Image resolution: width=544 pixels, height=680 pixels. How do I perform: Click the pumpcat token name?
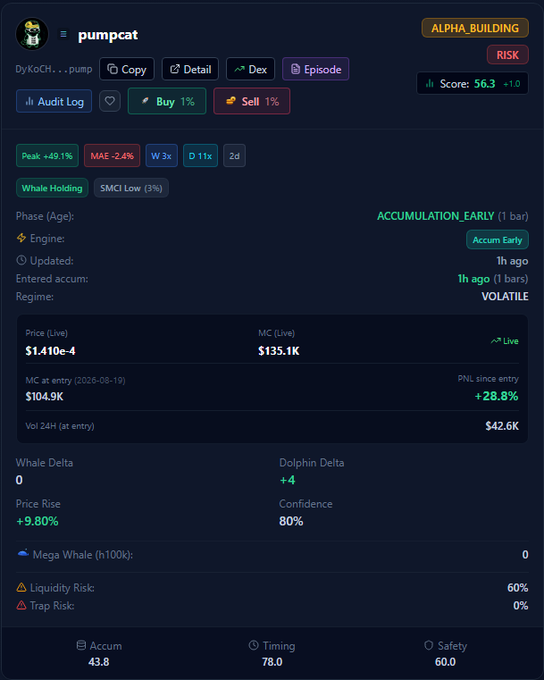point(108,35)
